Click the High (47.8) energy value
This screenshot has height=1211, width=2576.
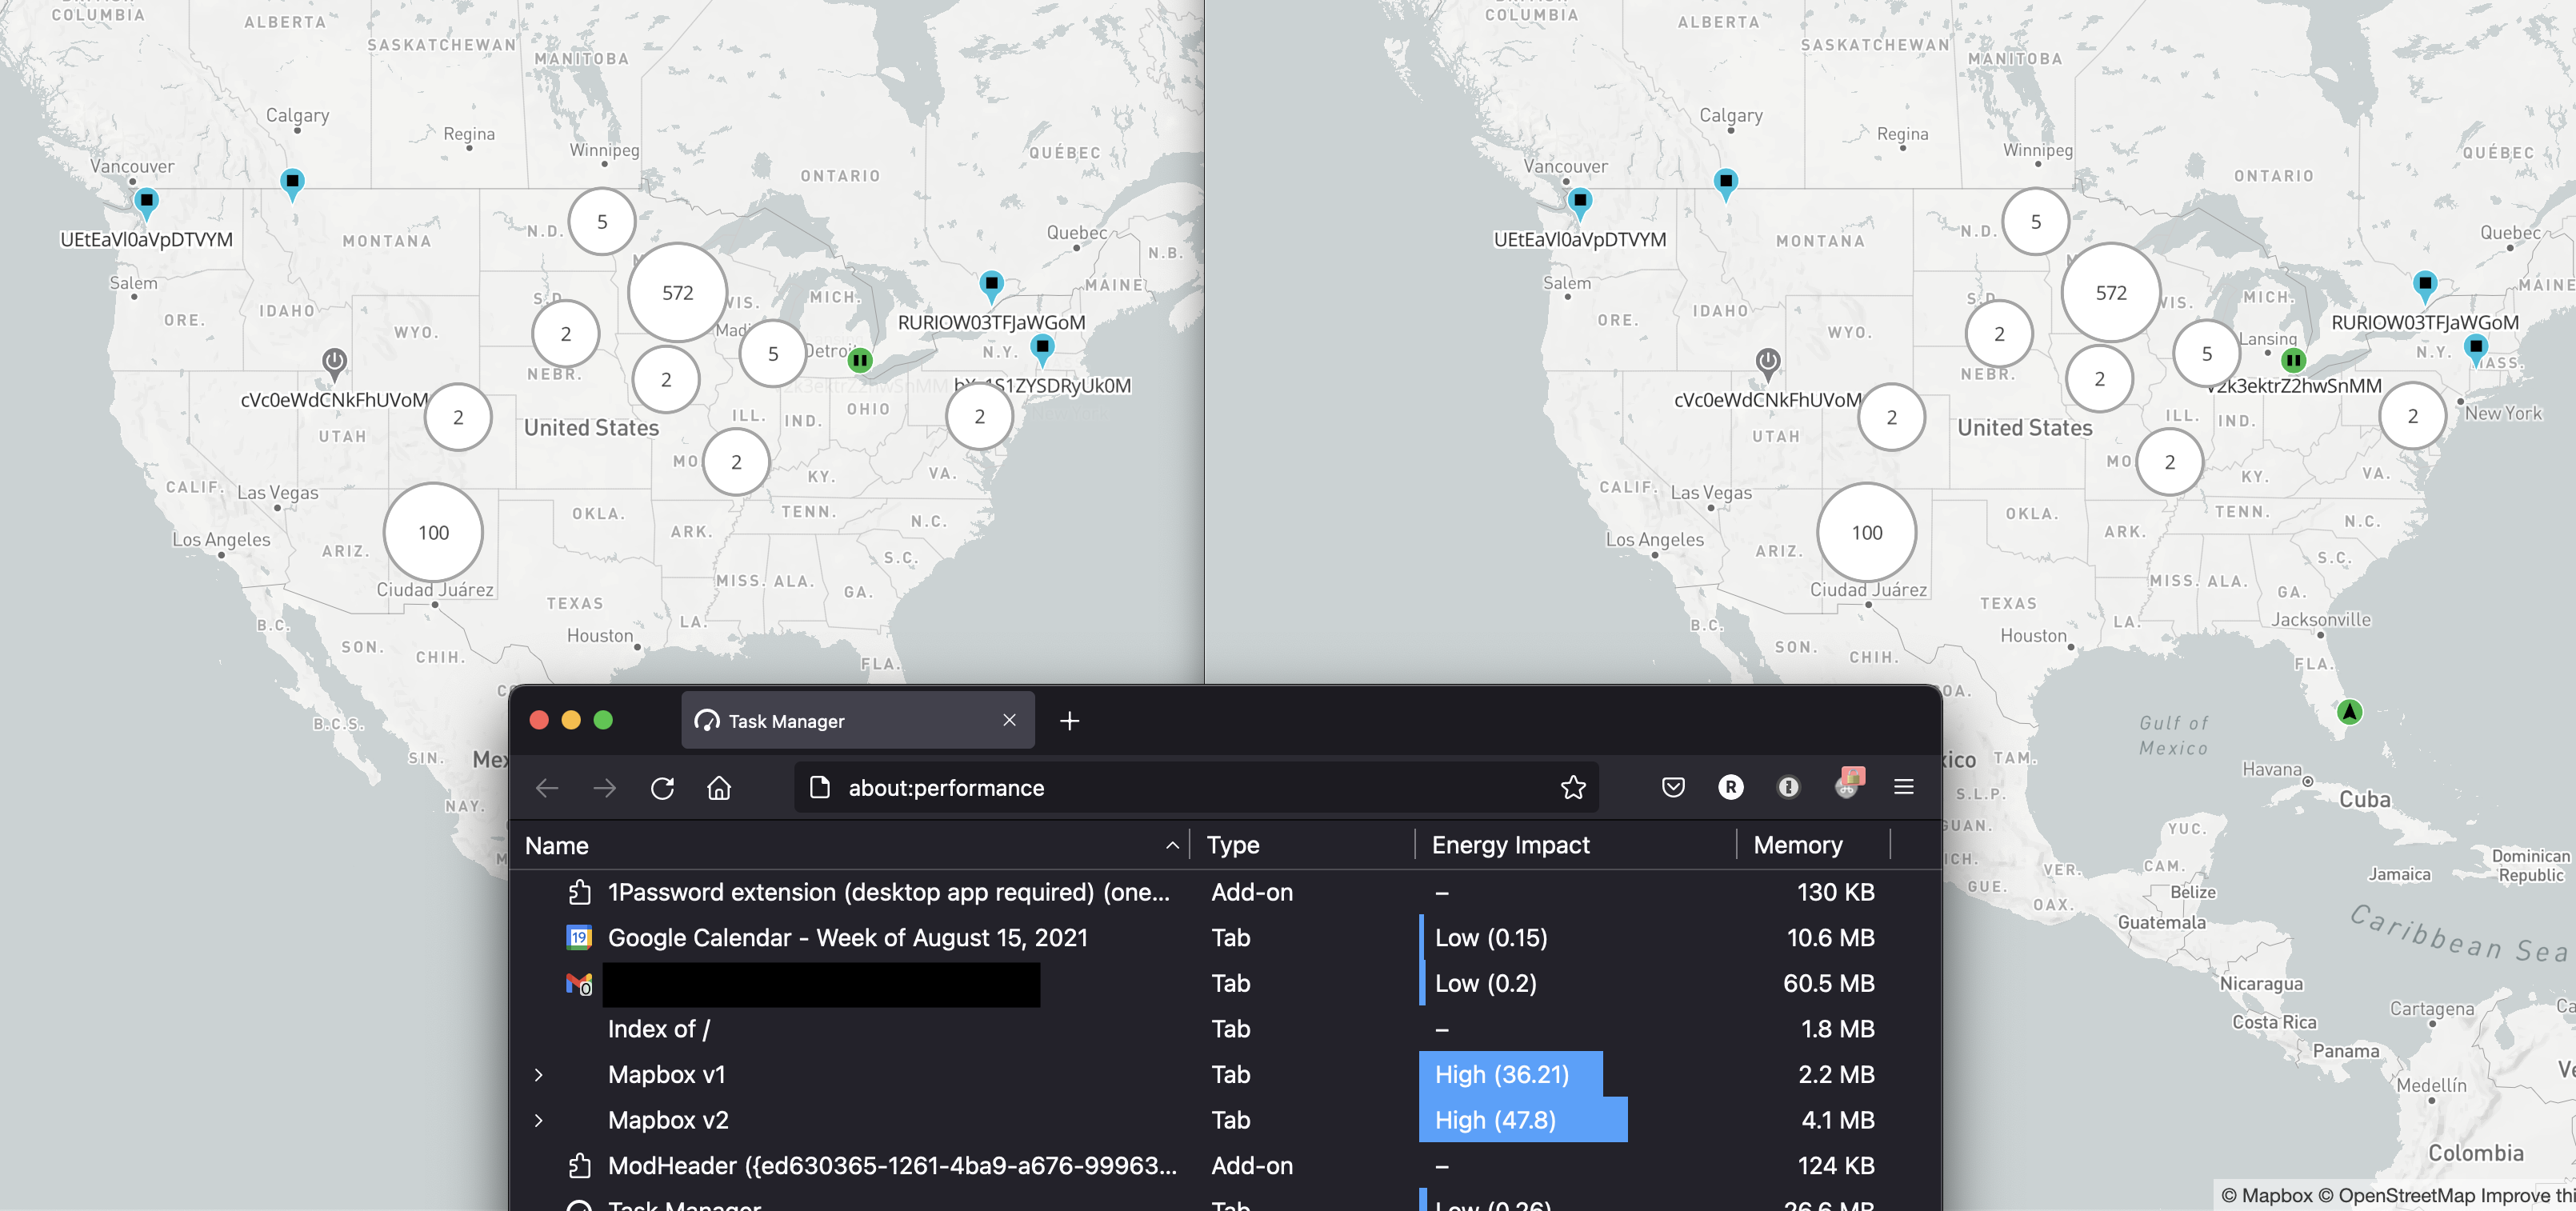pos(1495,1121)
